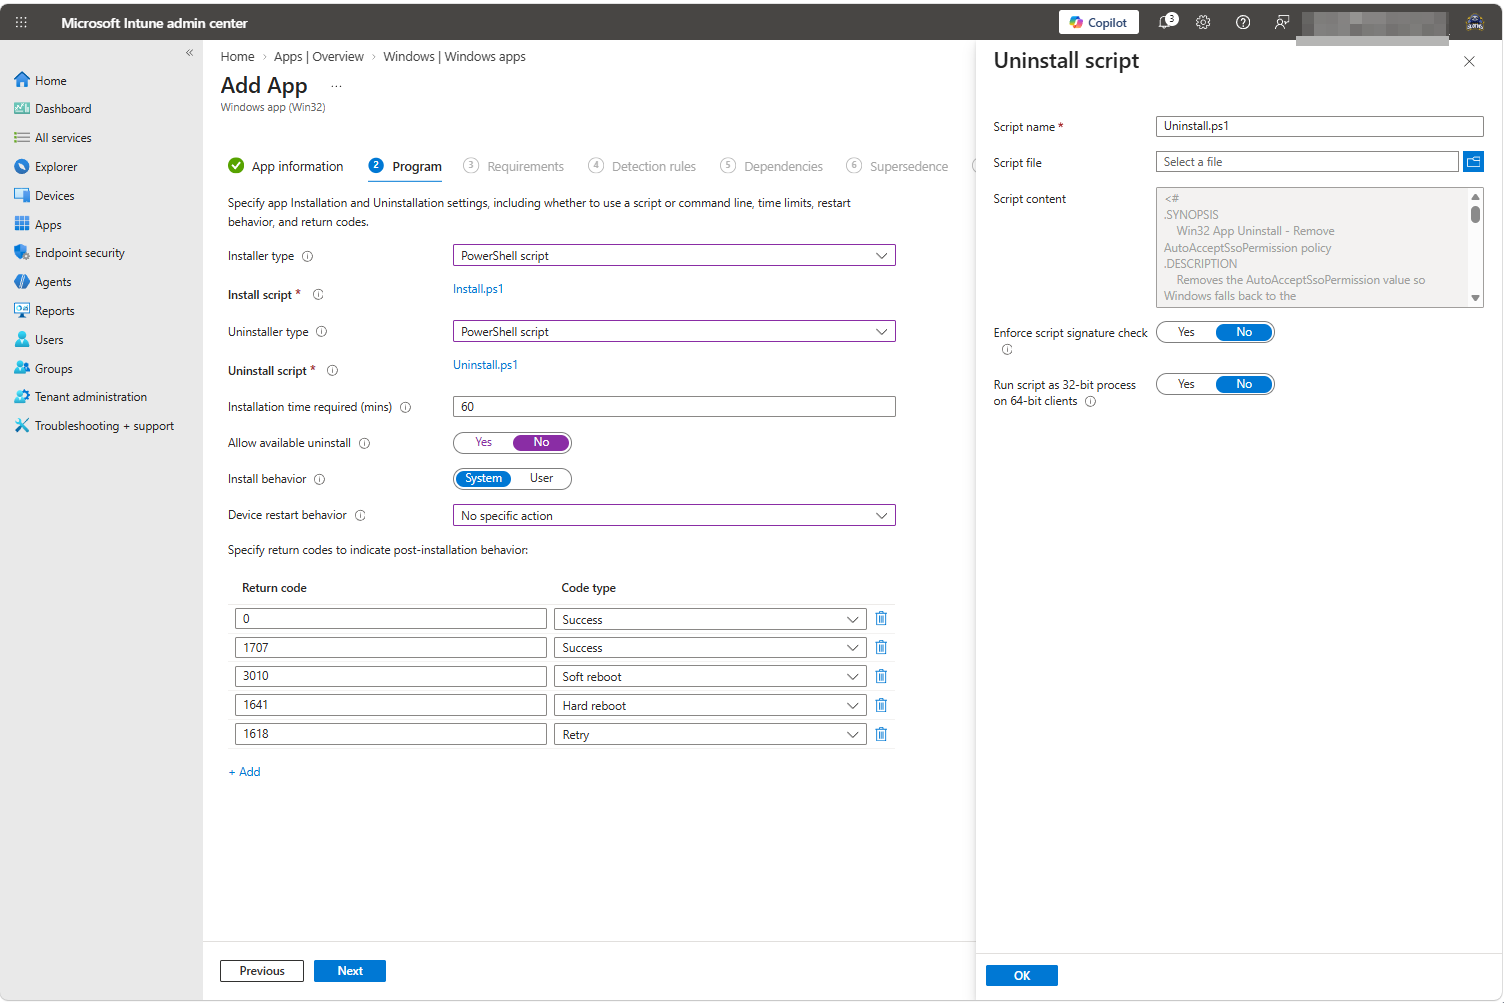
Task: Set Run script as 32-bit process to No
Action: (x=1244, y=385)
